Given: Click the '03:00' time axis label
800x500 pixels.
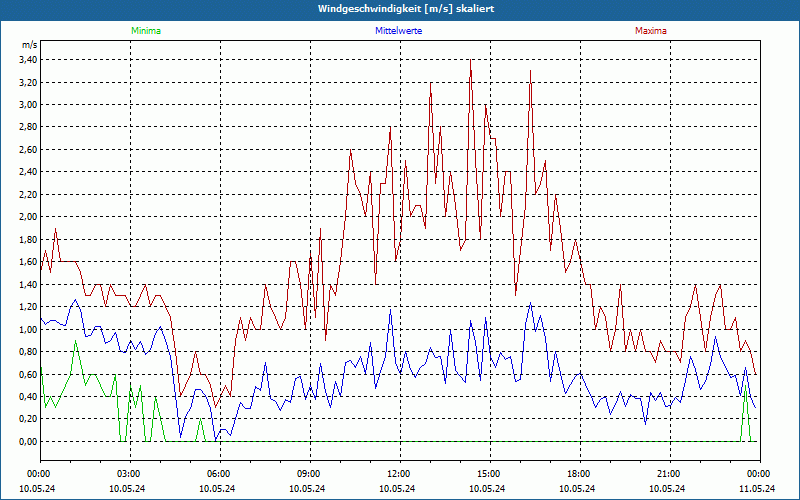Looking at the screenshot, I should tap(130, 474).
